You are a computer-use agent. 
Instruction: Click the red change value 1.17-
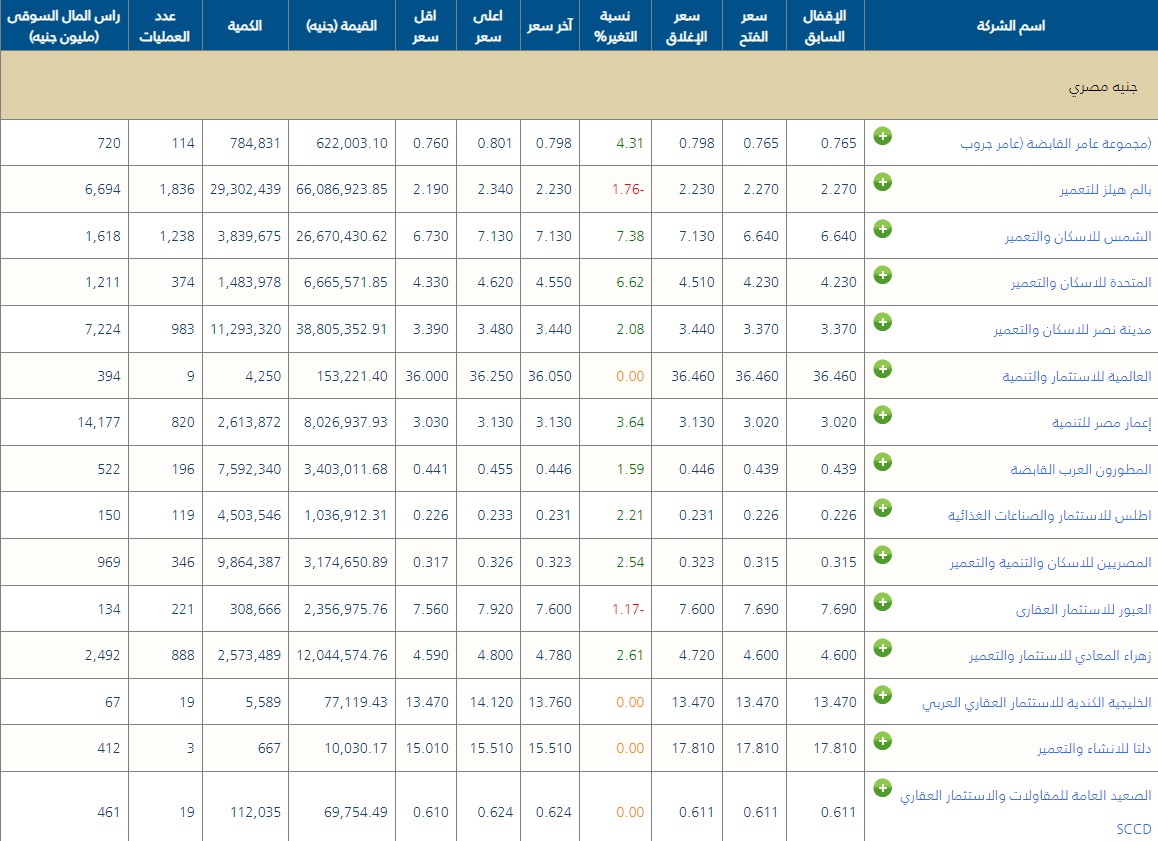pyautogui.click(x=628, y=609)
